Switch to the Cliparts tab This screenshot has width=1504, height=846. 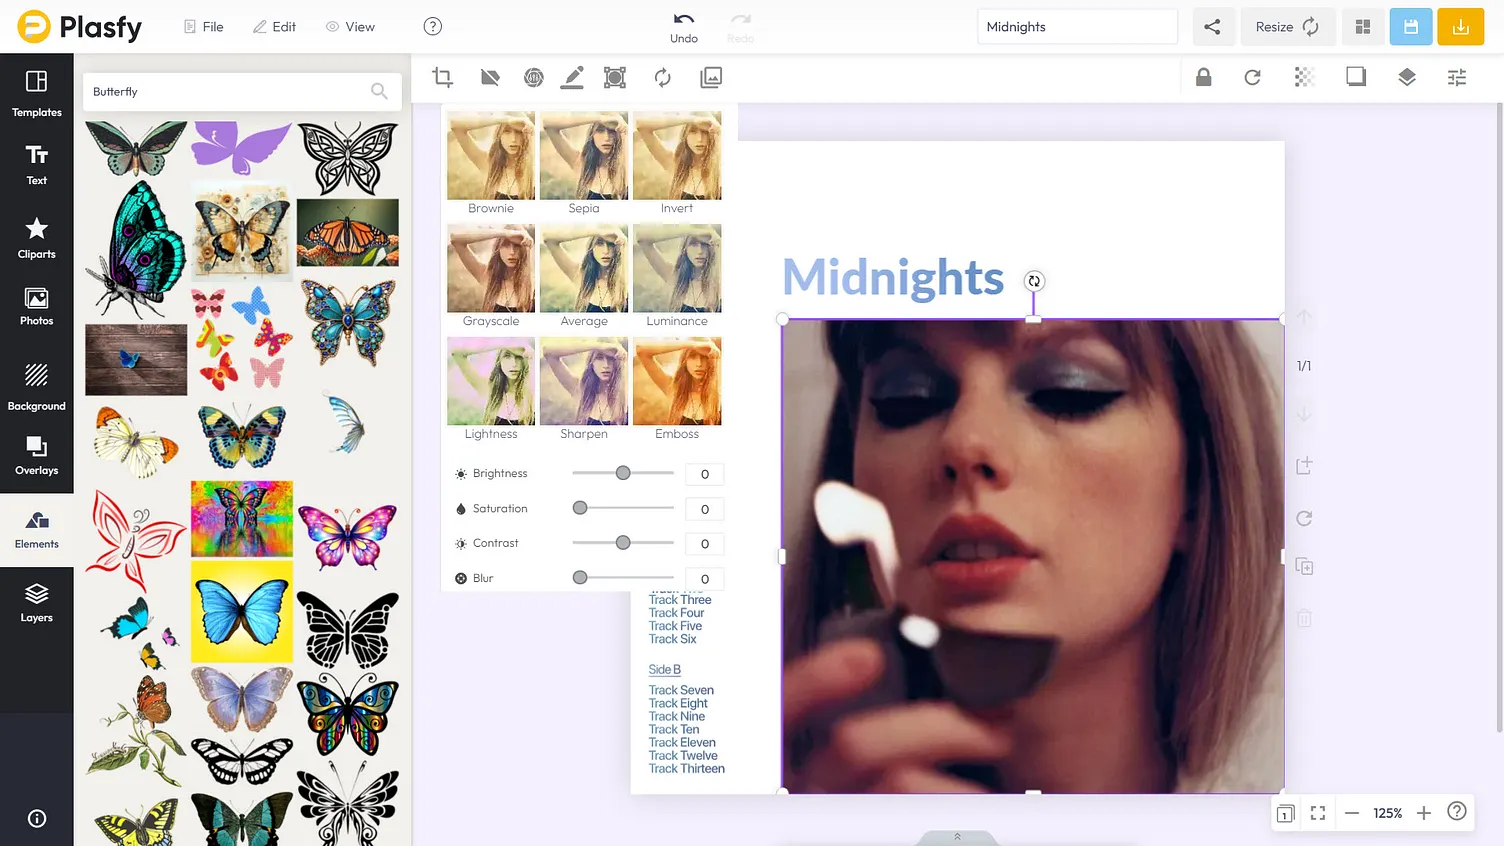tap(37, 238)
